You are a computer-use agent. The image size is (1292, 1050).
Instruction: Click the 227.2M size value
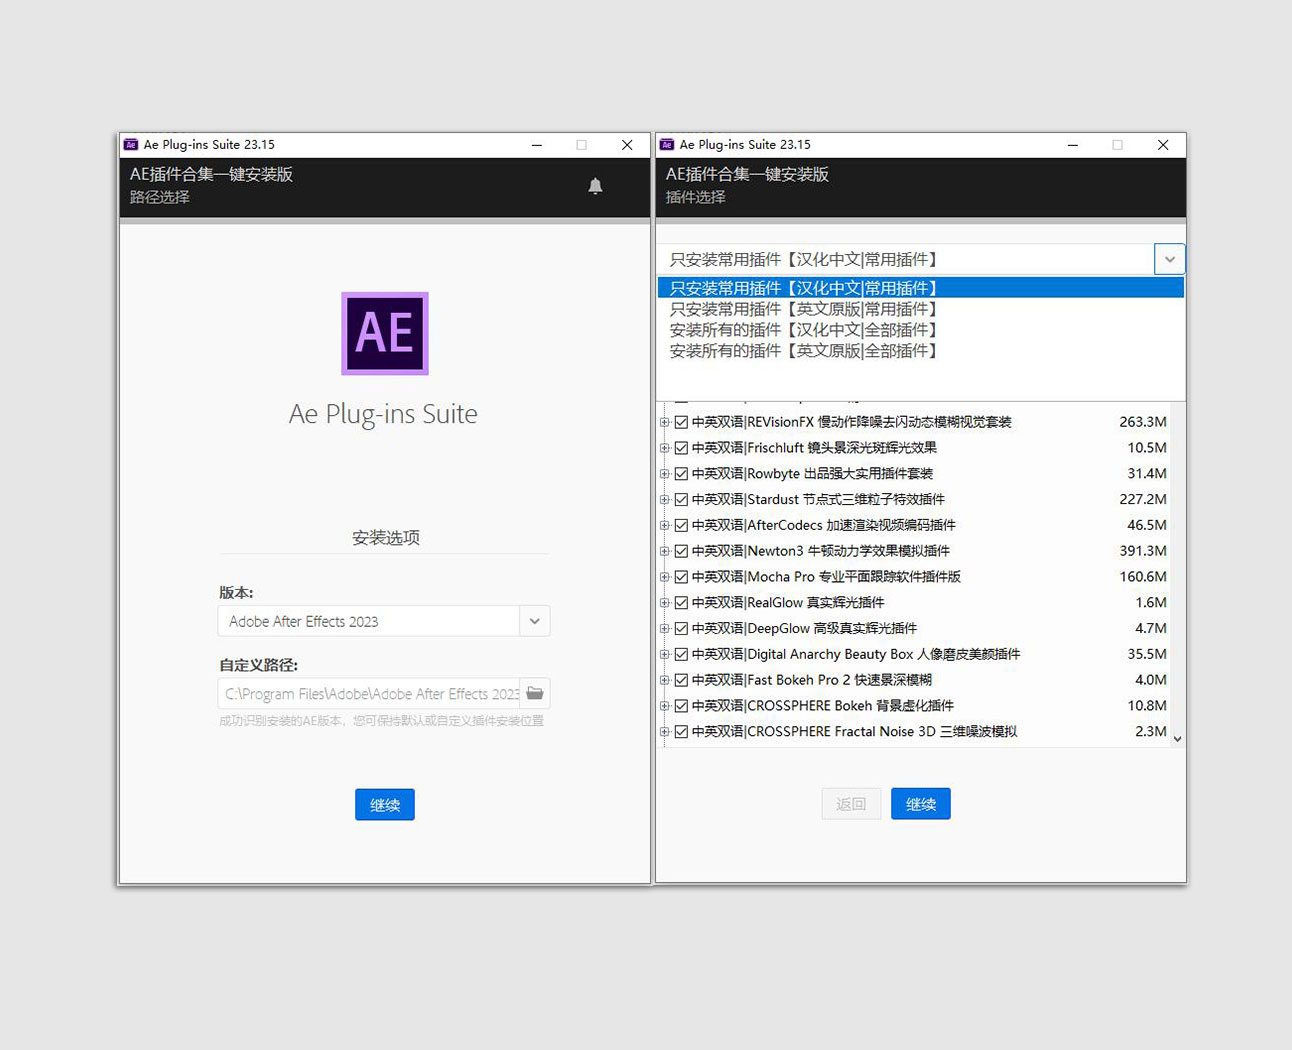pyautogui.click(x=1143, y=499)
